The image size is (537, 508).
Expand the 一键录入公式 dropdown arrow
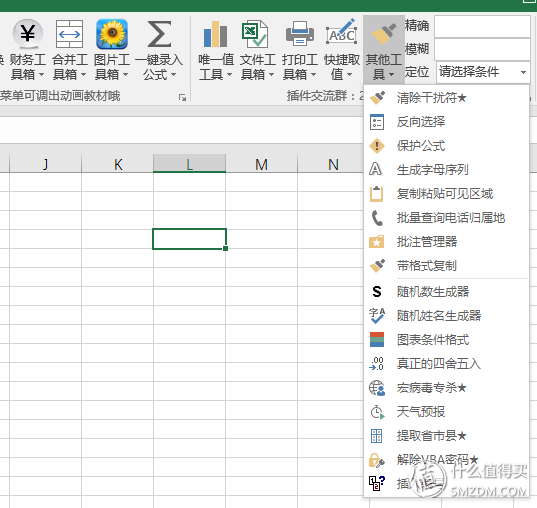[x=173, y=74]
